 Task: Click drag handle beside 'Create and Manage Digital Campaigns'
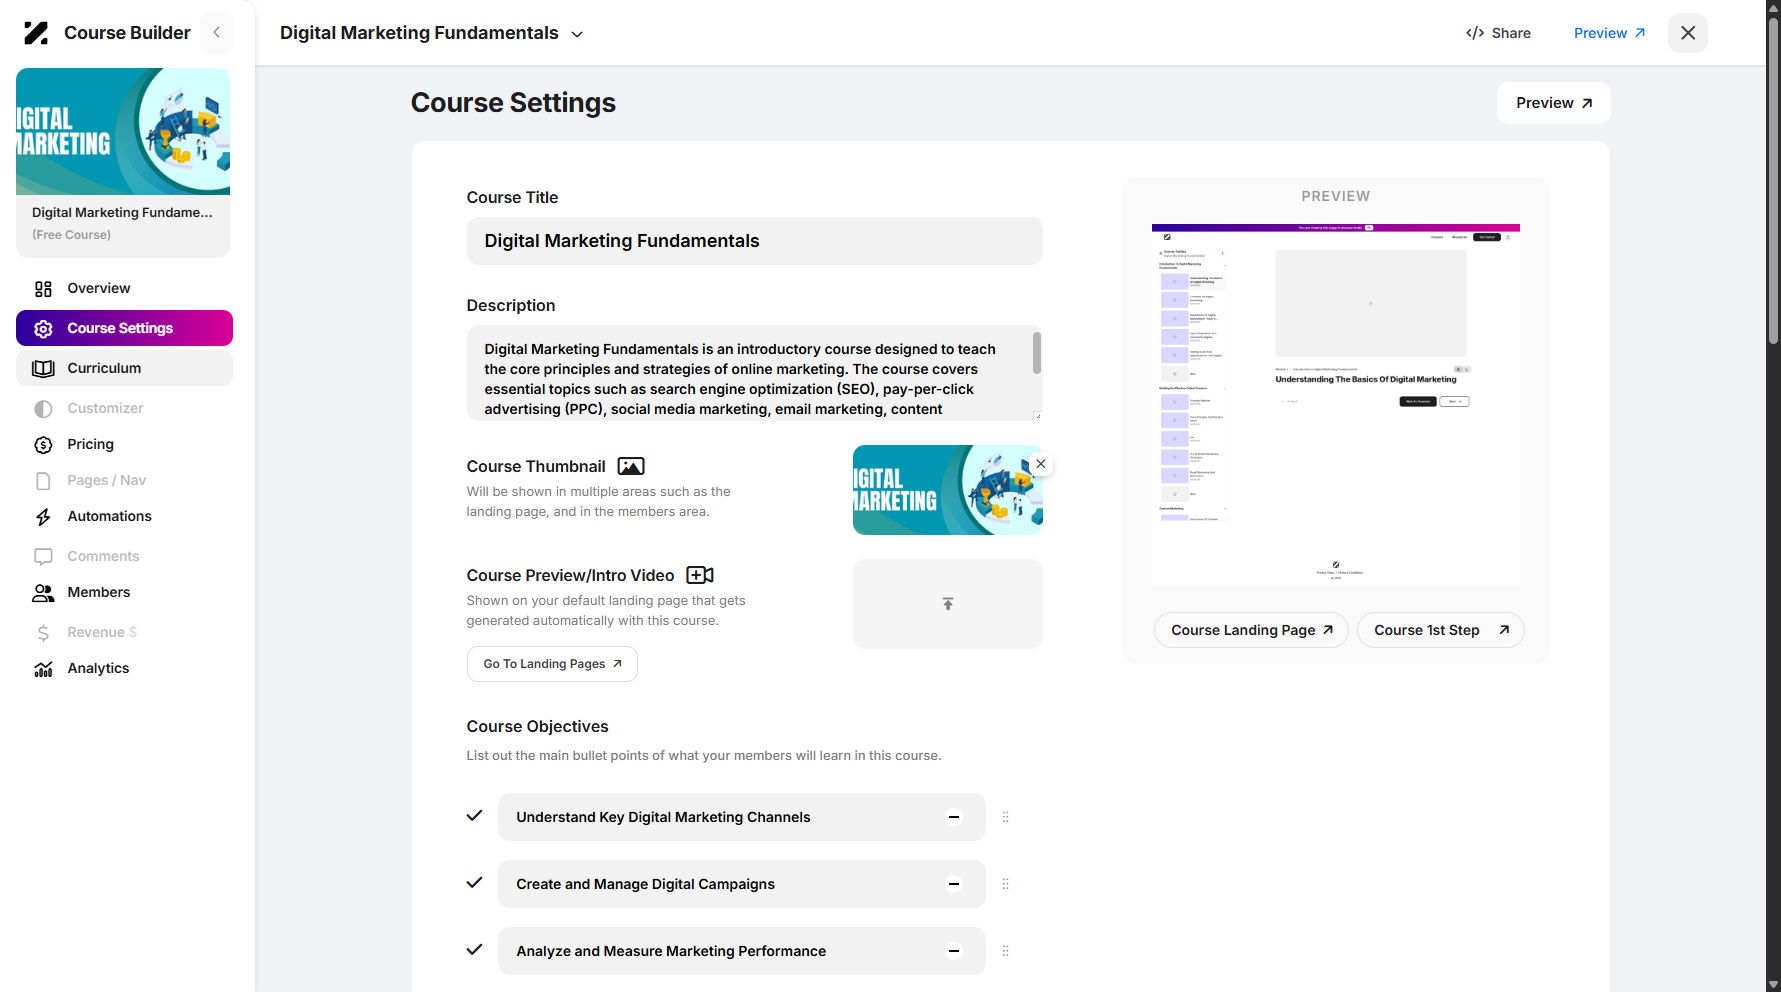[x=1006, y=884]
